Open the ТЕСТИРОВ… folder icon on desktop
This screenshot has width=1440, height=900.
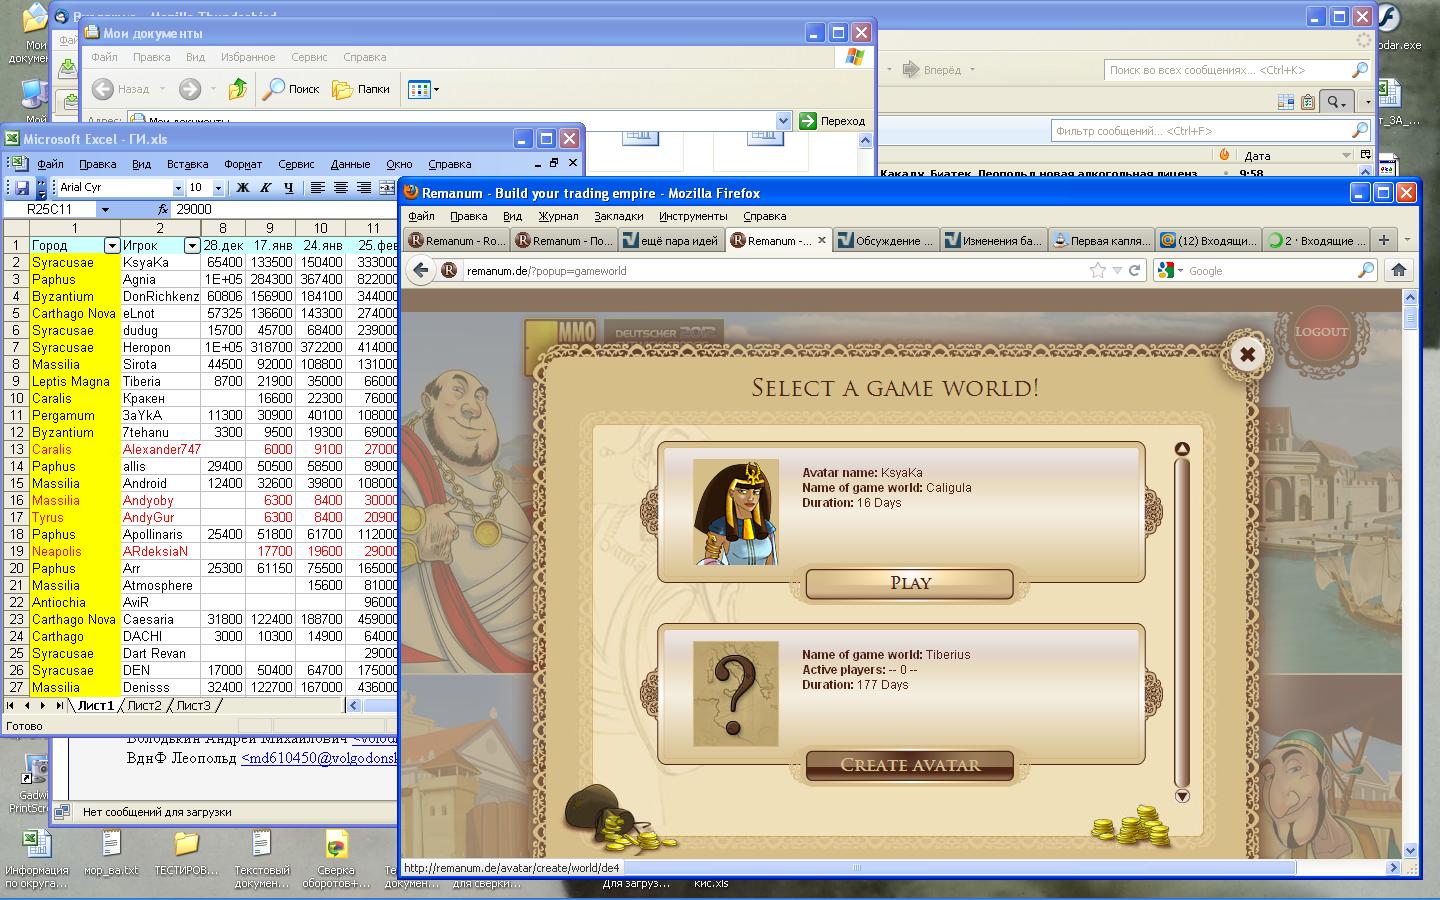[187, 852]
